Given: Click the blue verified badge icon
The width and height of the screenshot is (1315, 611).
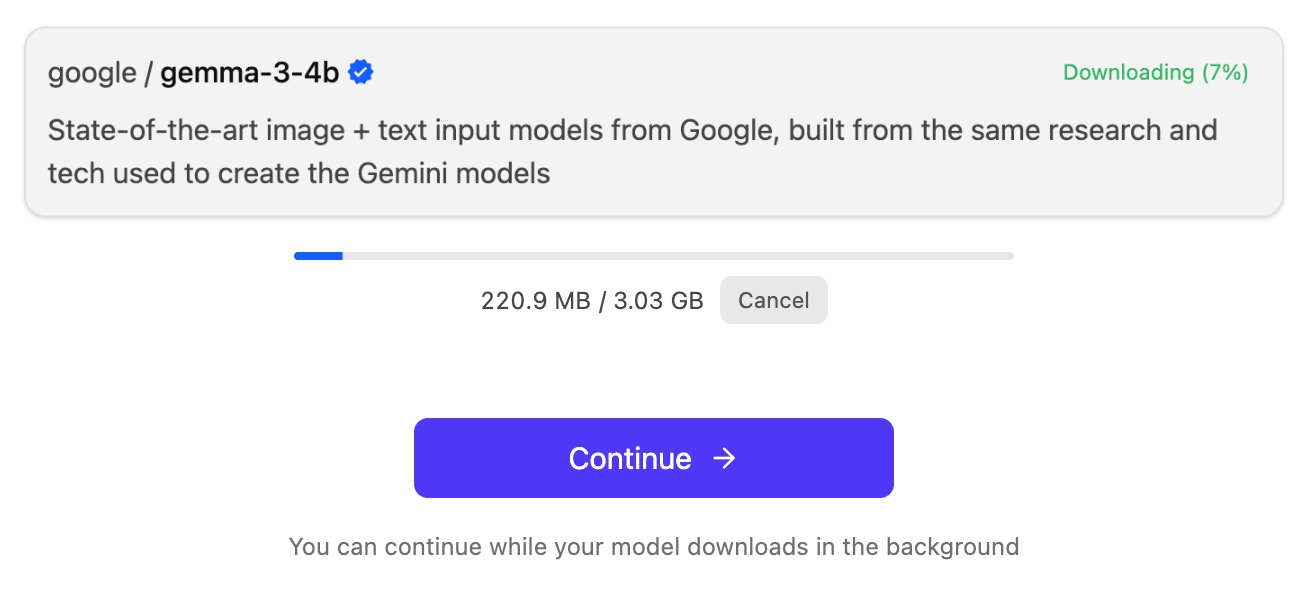Looking at the screenshot, I should (361, 72).
